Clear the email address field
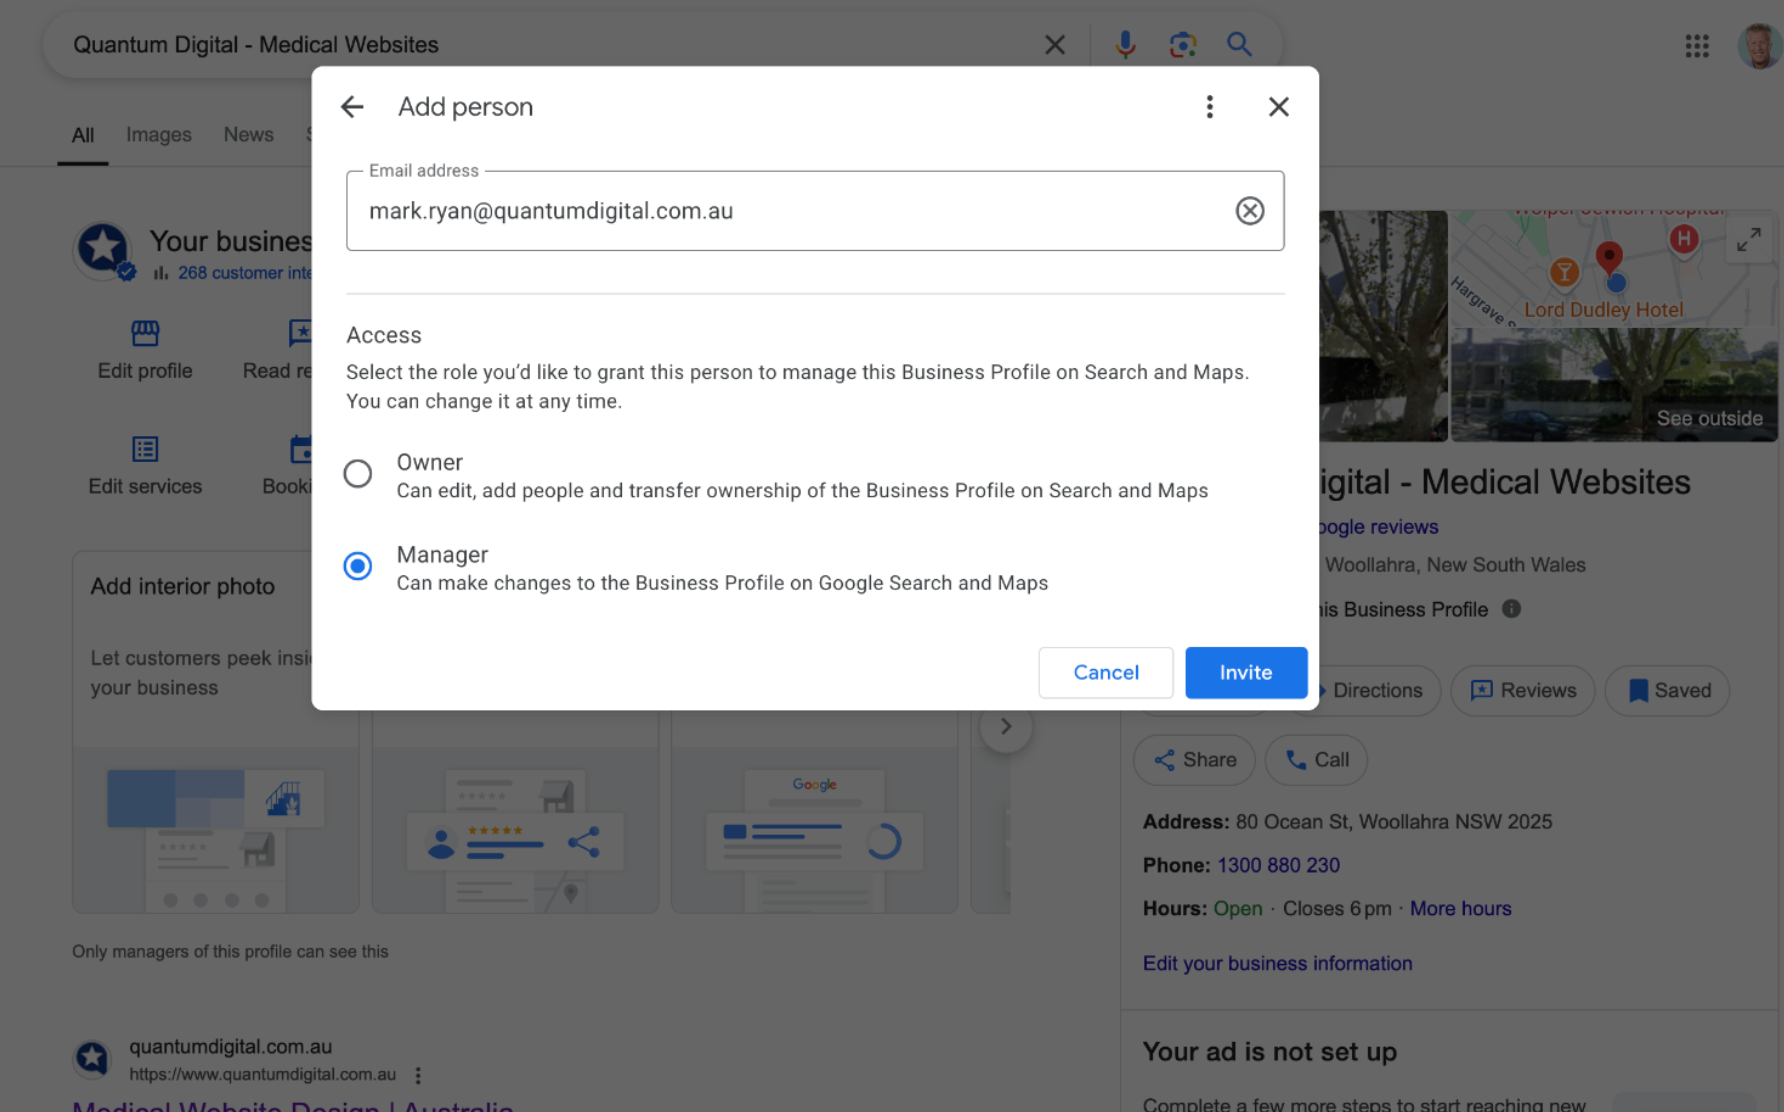Viewport: 1784px width, 1112px height. point(1249,211)
